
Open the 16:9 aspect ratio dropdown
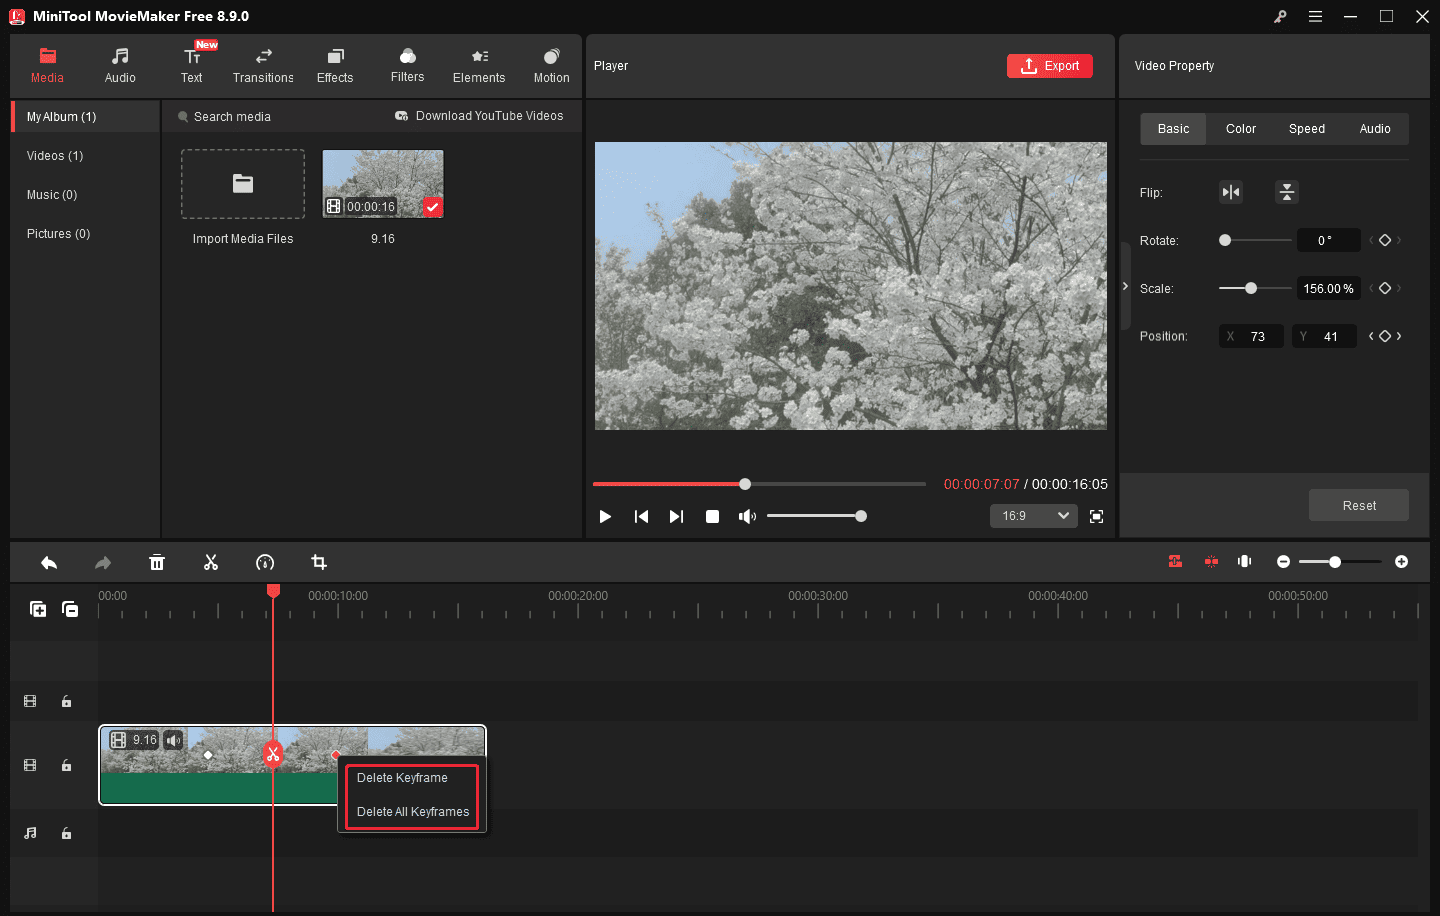coord(1034,516)
